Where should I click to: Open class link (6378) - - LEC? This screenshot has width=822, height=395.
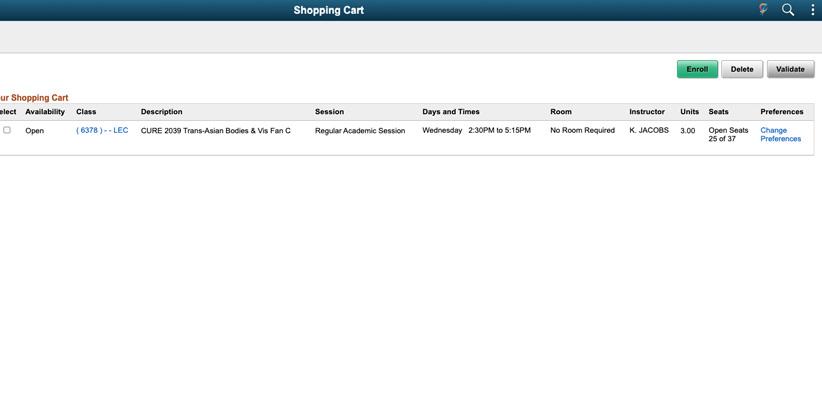pos(102,131)
